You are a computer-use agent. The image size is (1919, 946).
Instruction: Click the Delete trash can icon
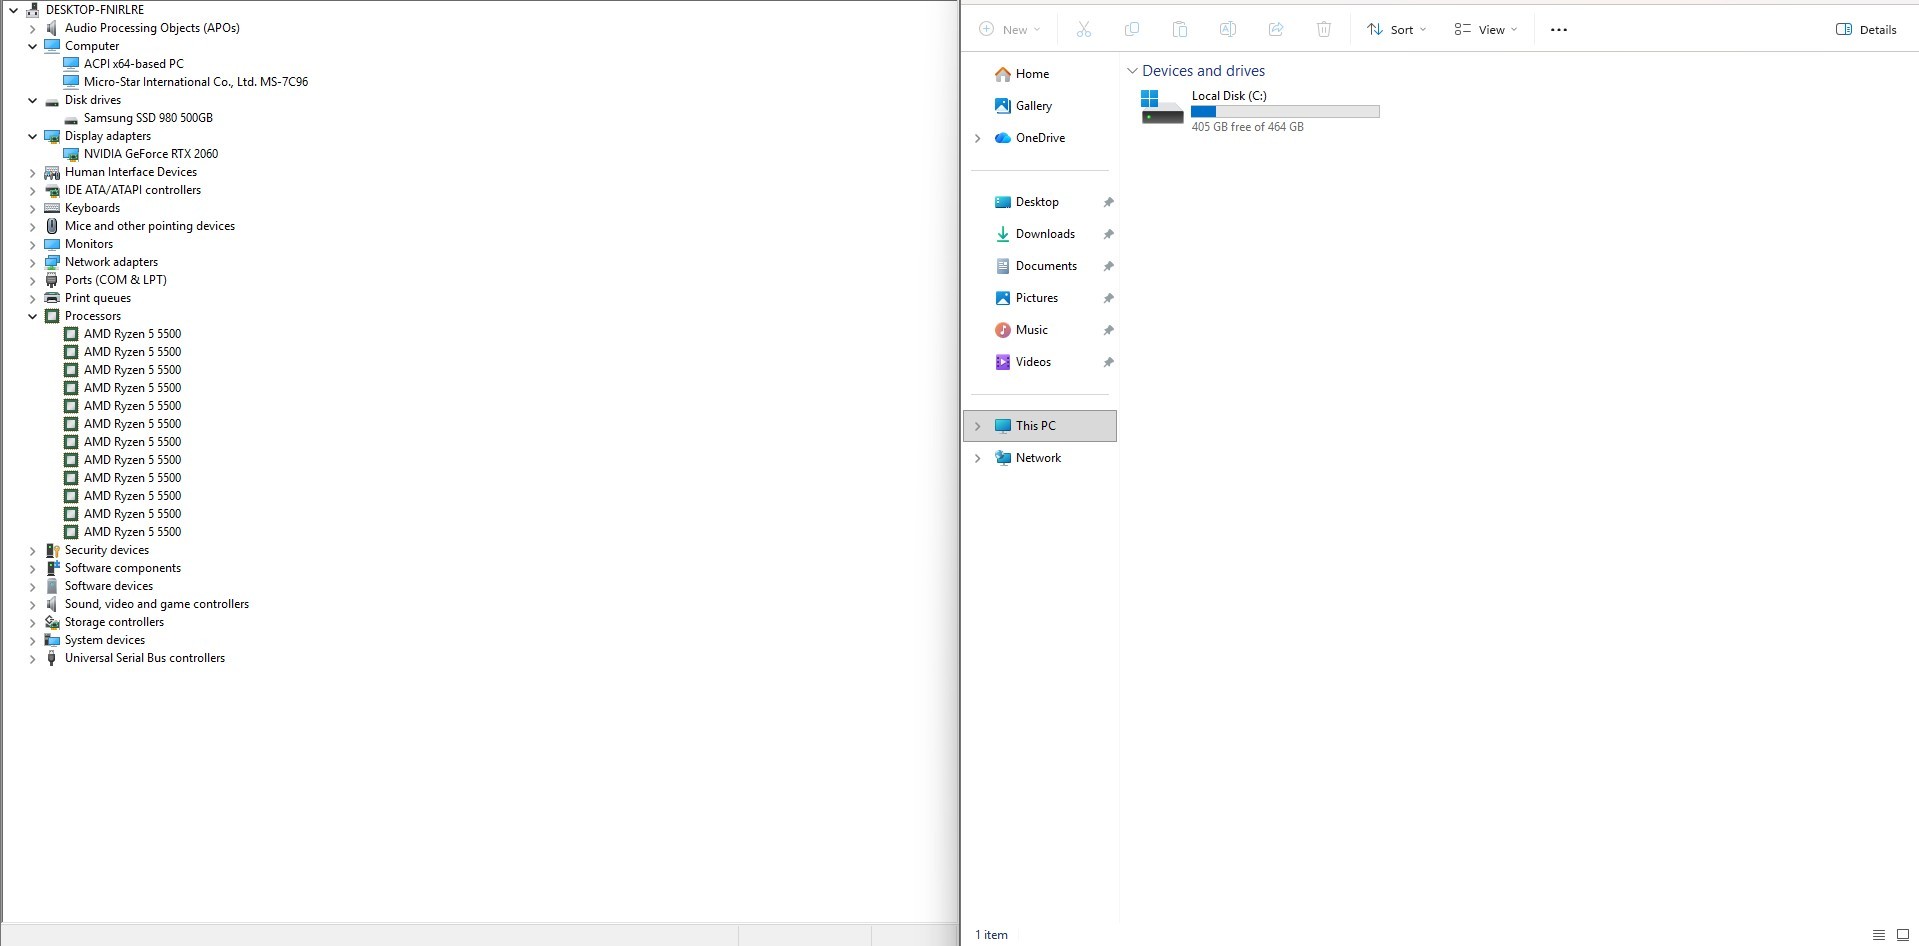pyautogui.click(x=1323, y=30)
